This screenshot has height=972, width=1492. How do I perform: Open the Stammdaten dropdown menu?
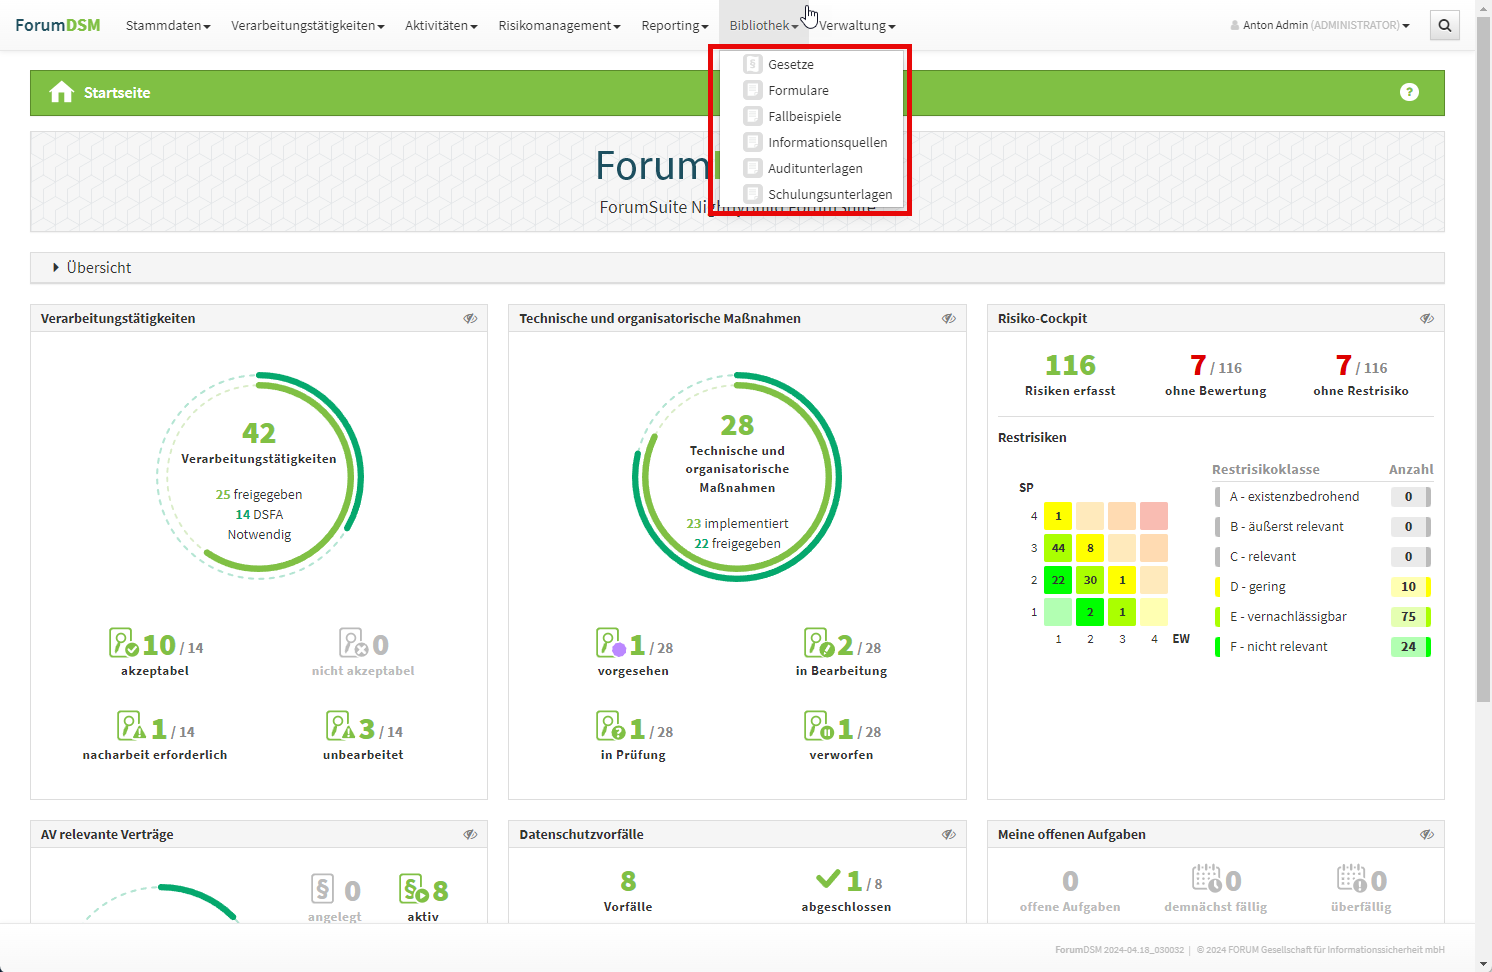click(x=167, y=26)
